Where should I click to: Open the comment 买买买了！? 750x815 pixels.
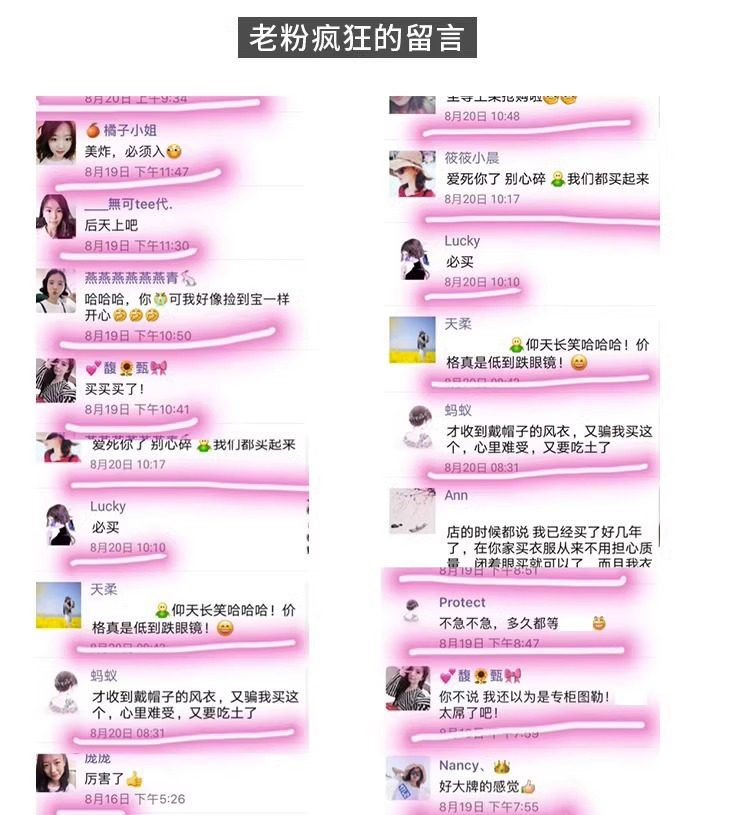point(114,389)
